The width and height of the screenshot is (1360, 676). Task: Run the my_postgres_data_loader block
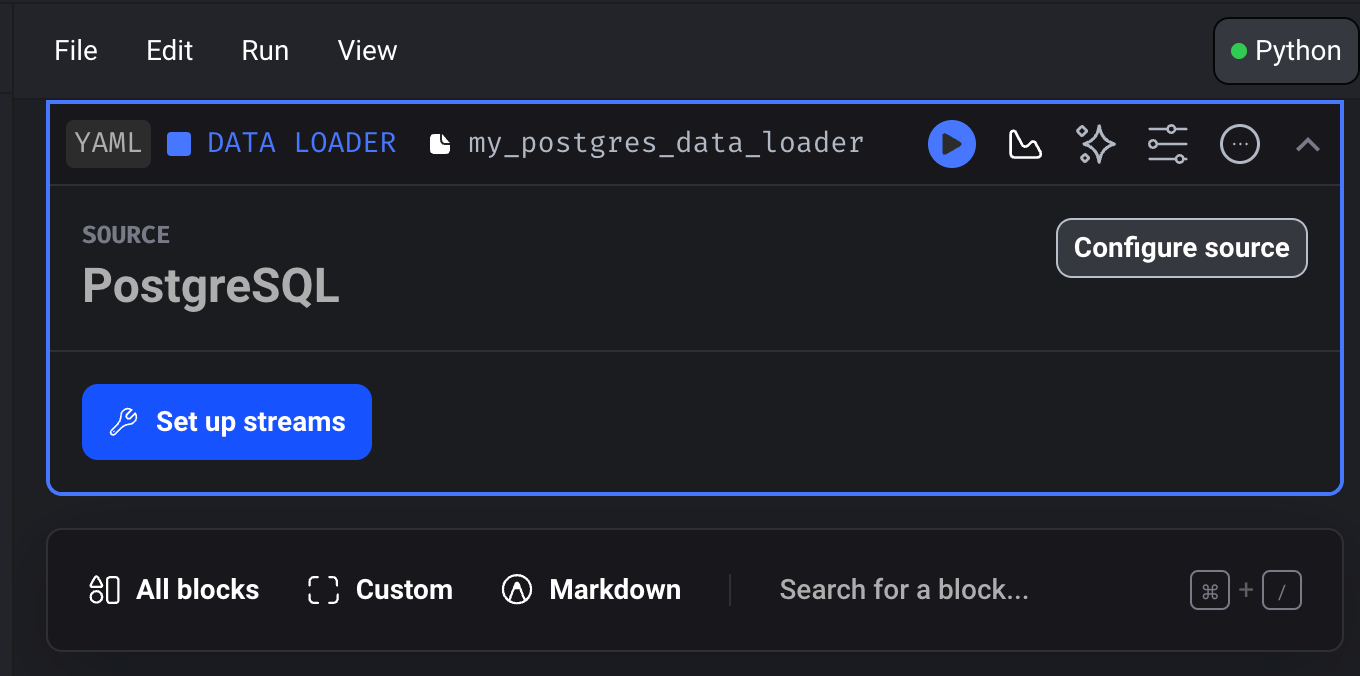tap(951, 143)
